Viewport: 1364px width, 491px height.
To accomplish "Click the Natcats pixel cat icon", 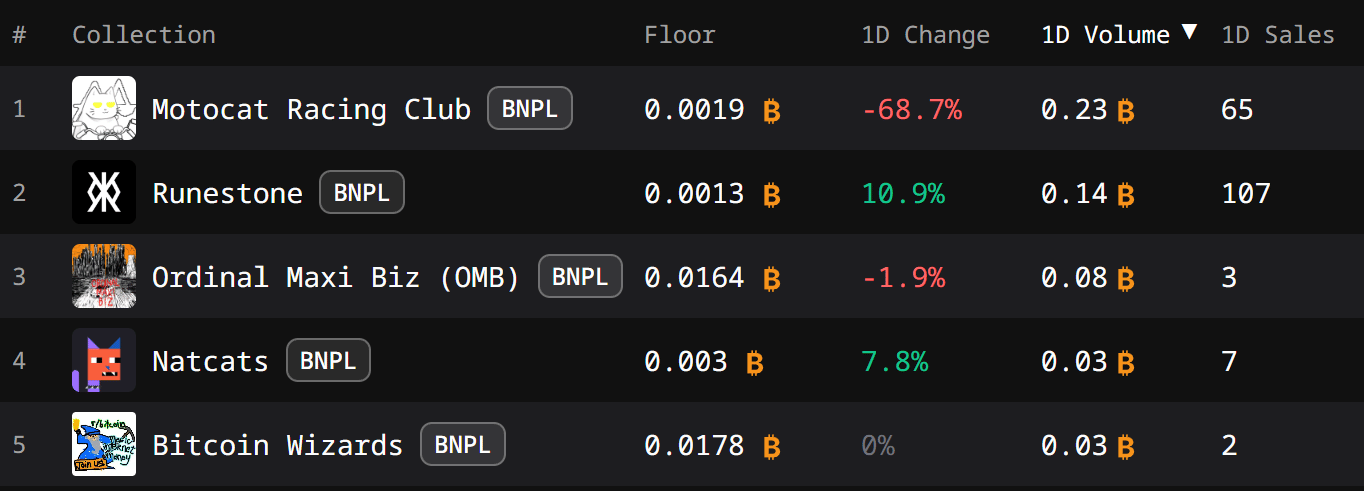I will (104, 360).
